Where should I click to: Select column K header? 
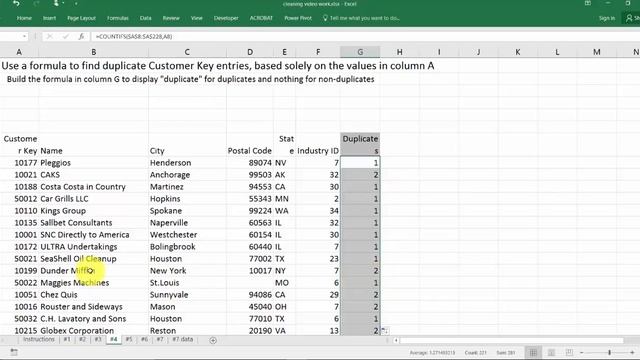coord(518,52)
